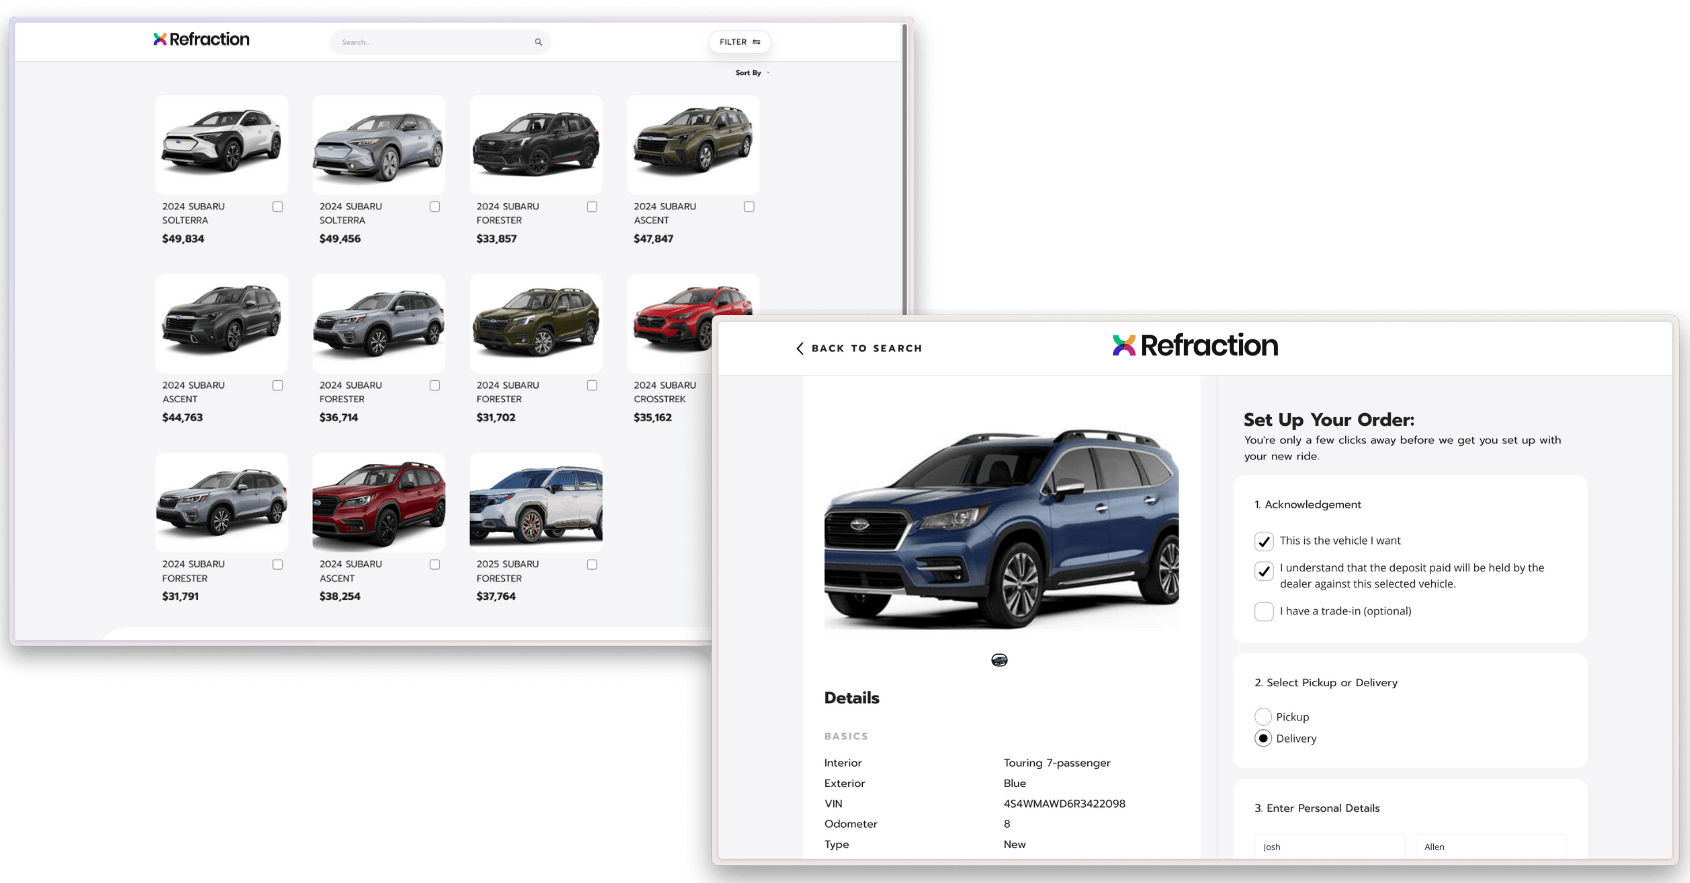
Task: Click the search window's vertical scrollbar
Action: (905, 170)
